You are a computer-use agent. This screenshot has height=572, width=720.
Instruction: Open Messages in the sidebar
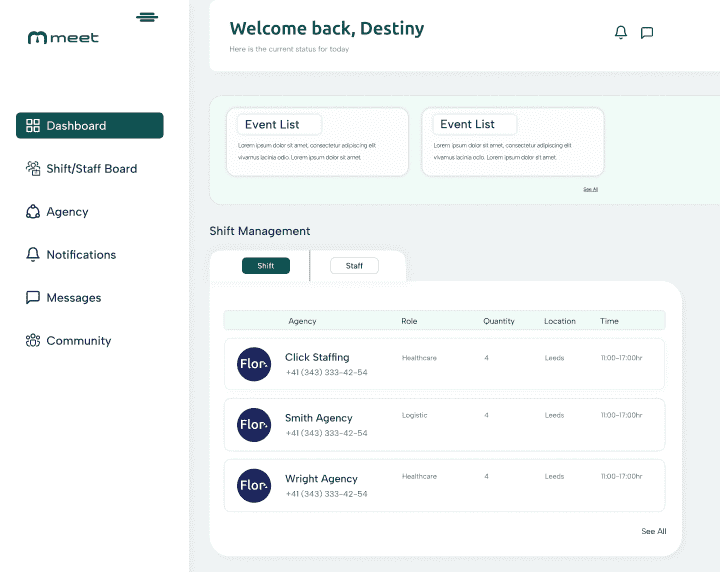click(x=73, y=298)
